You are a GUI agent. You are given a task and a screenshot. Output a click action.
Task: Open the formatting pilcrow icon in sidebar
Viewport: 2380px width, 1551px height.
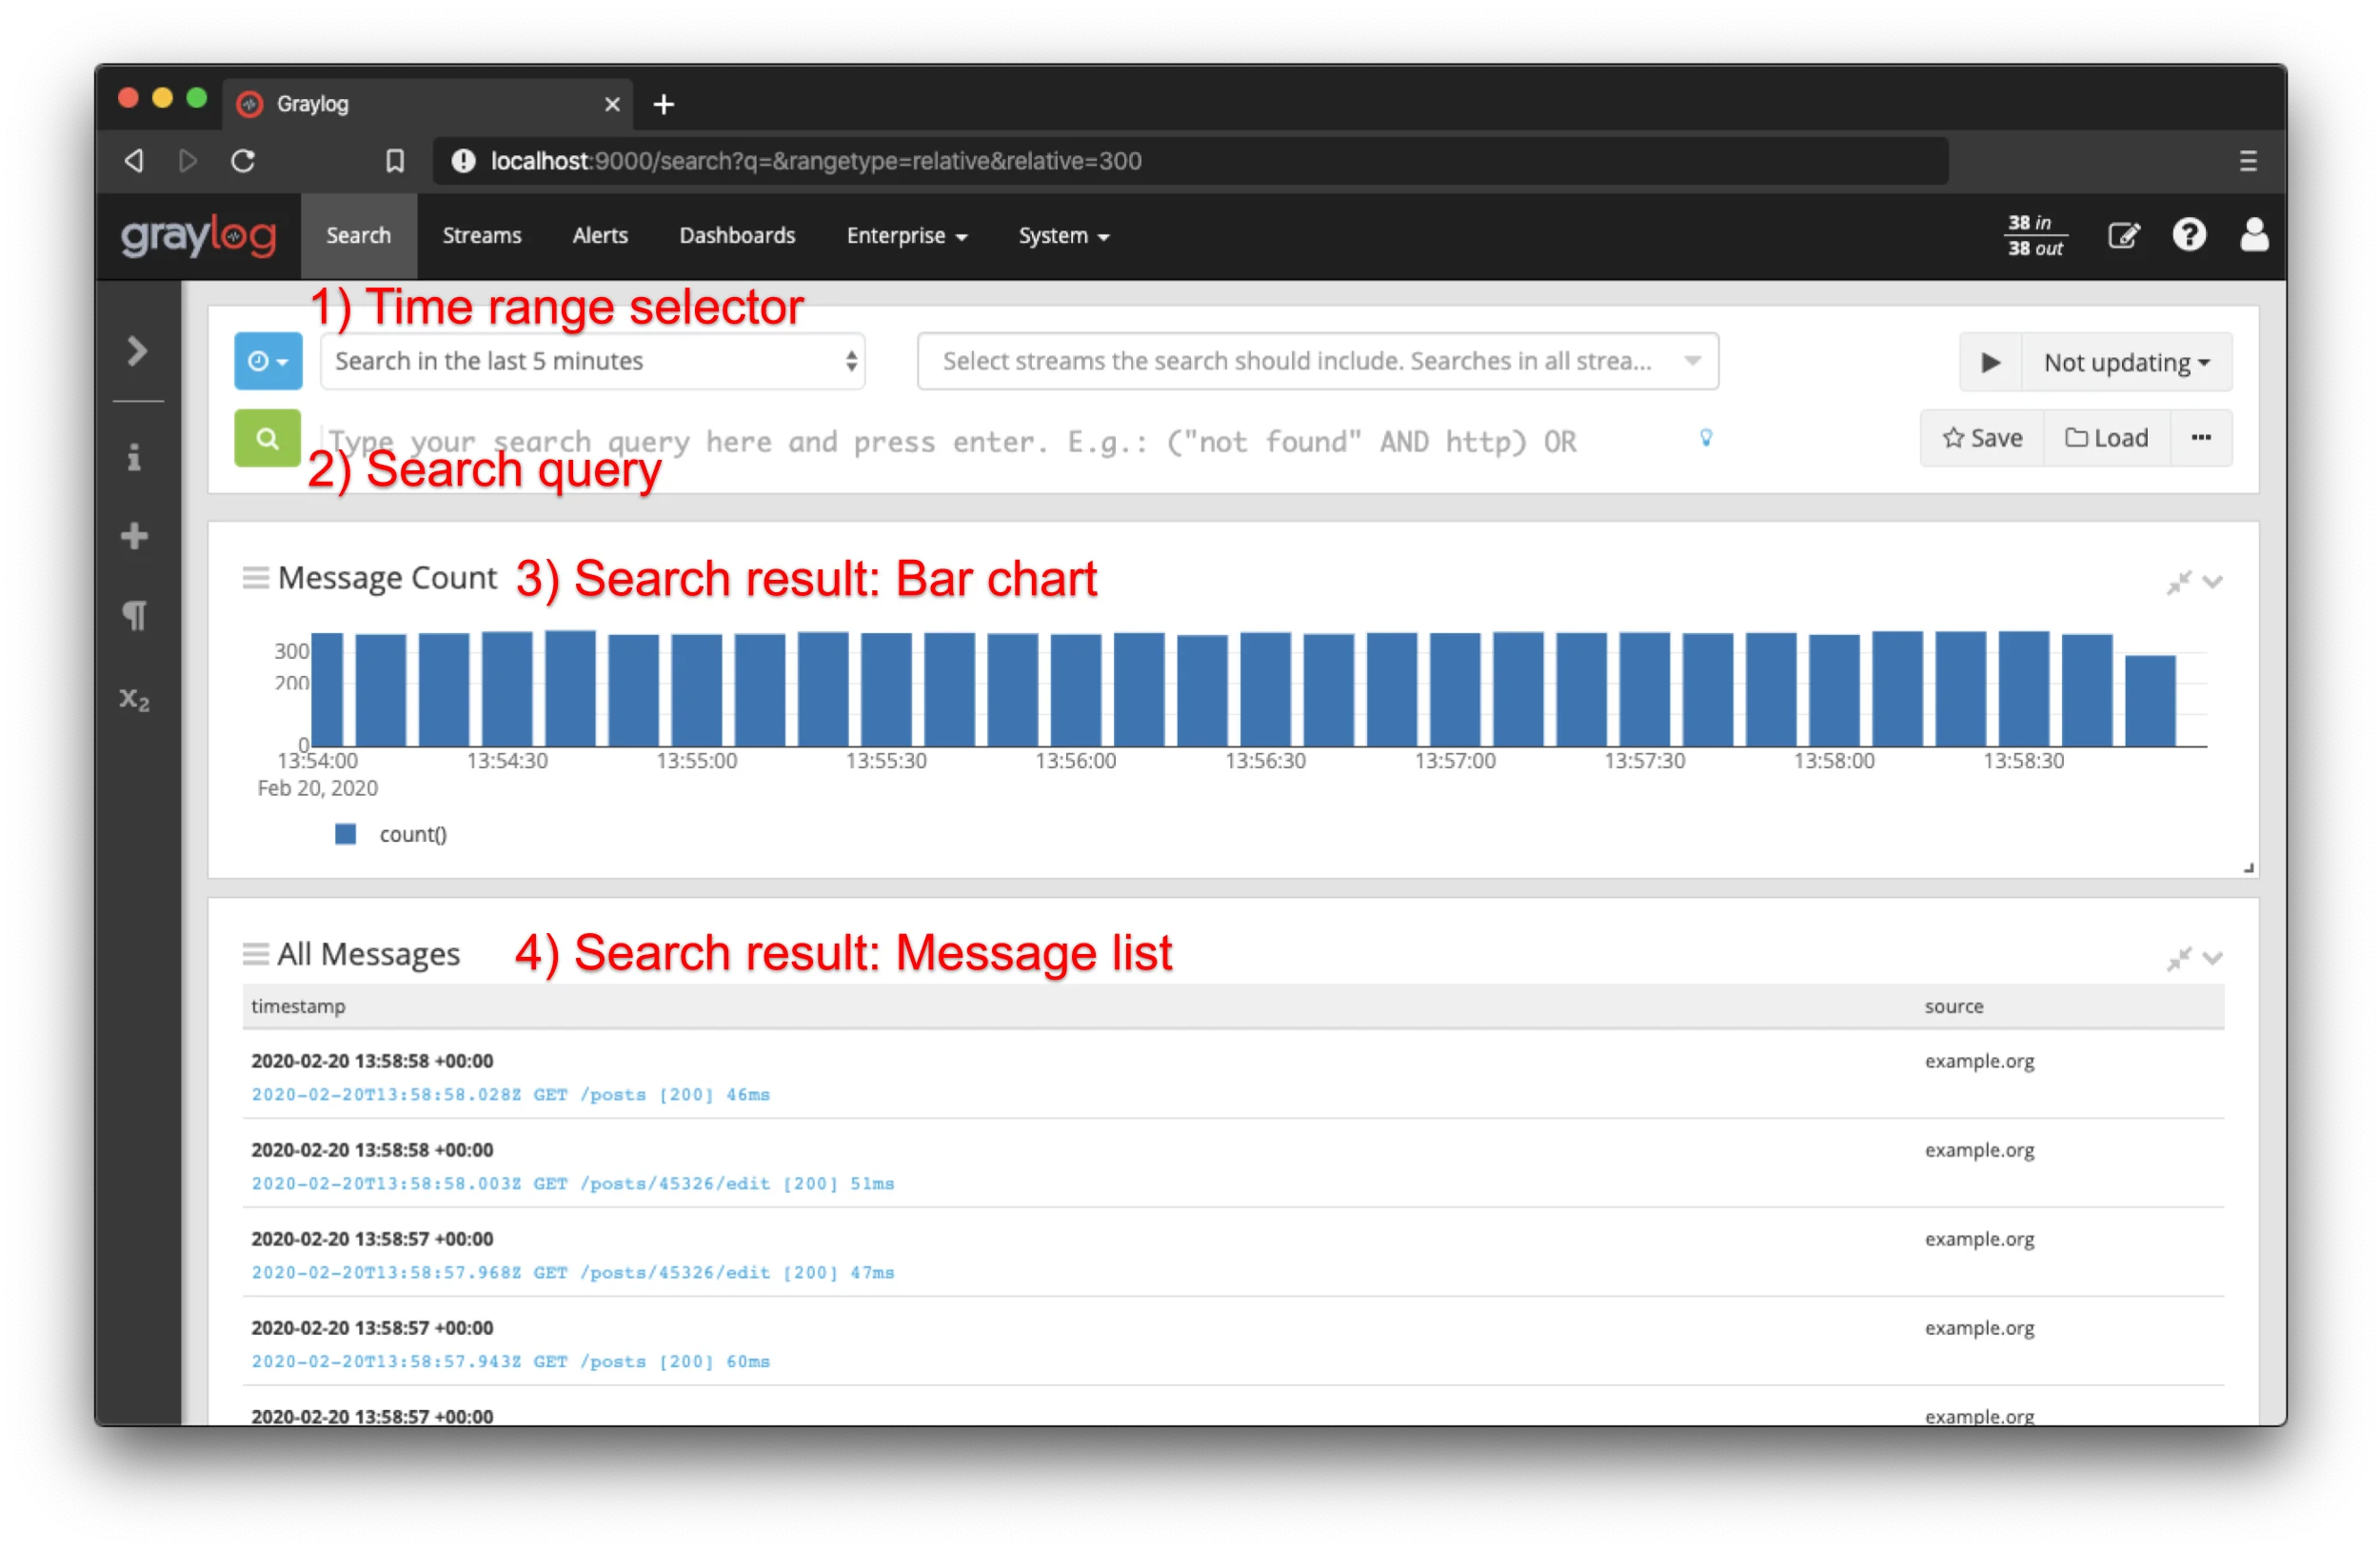tap(135, 614)
